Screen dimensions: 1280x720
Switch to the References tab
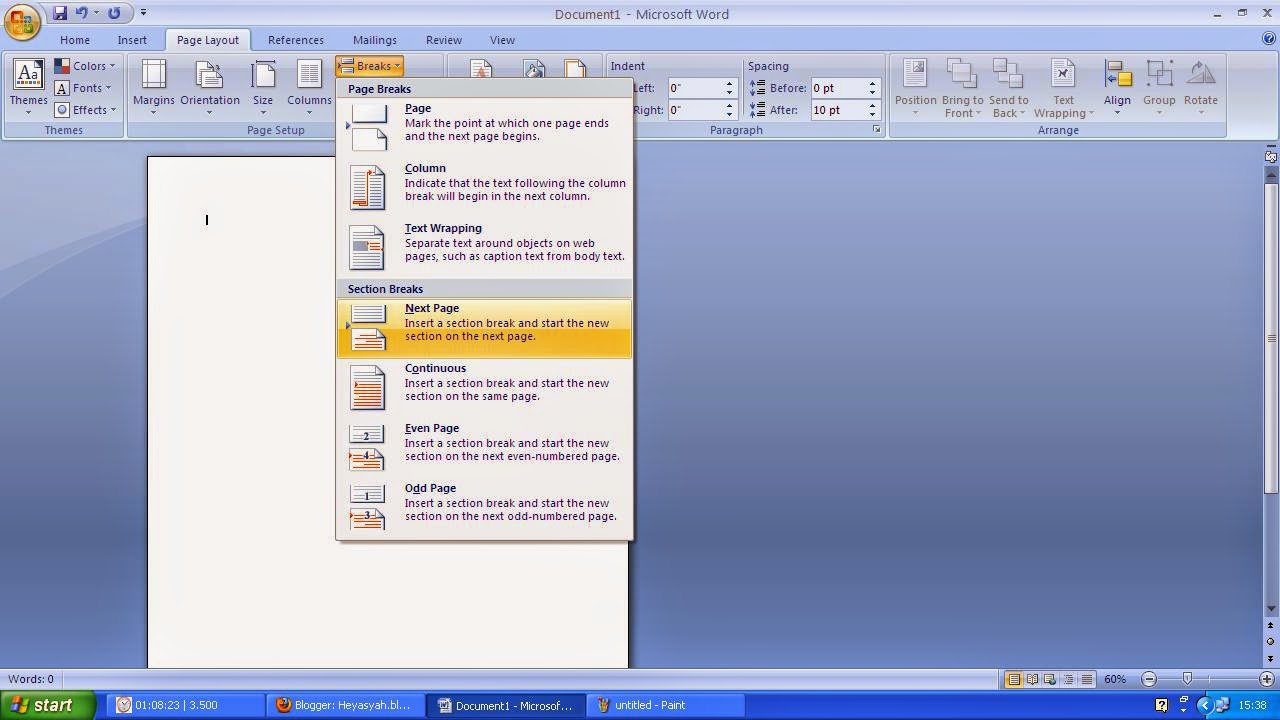[296, 40]
